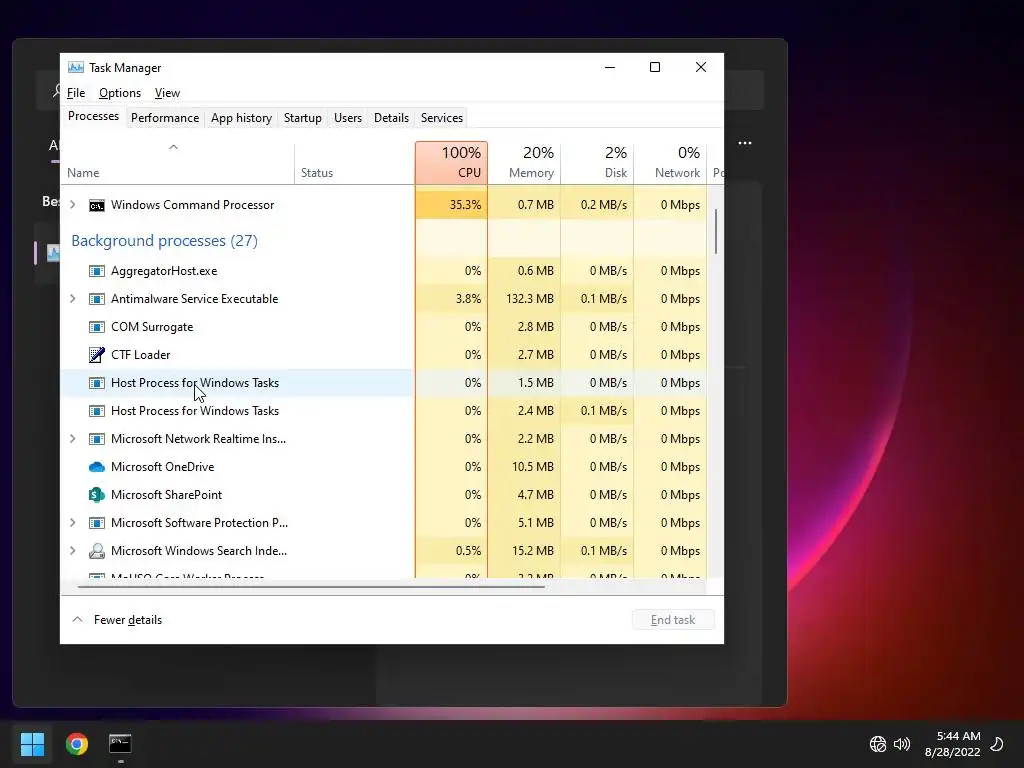Open the Options menu

click(x=120, y=93)
